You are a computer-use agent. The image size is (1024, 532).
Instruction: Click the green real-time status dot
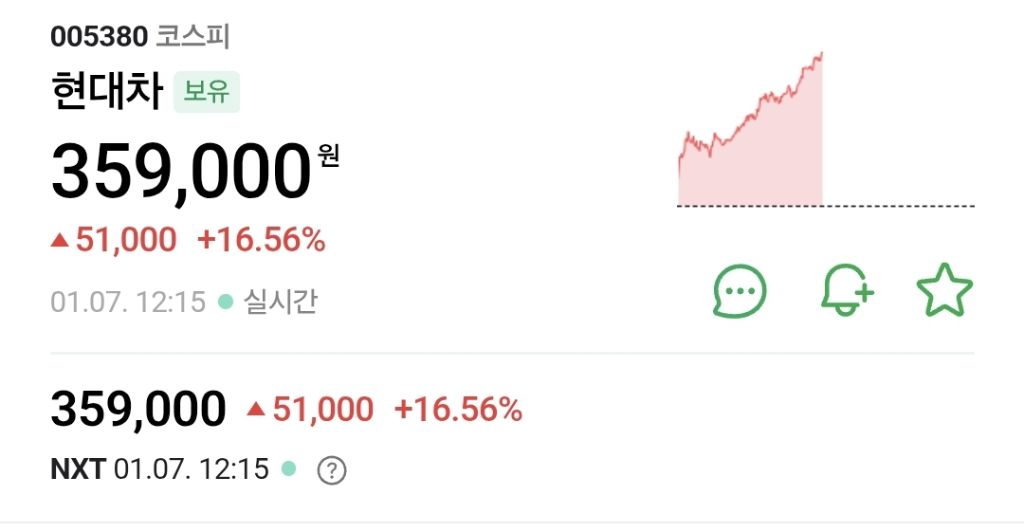pyautogui.click(x=225, y=302)
